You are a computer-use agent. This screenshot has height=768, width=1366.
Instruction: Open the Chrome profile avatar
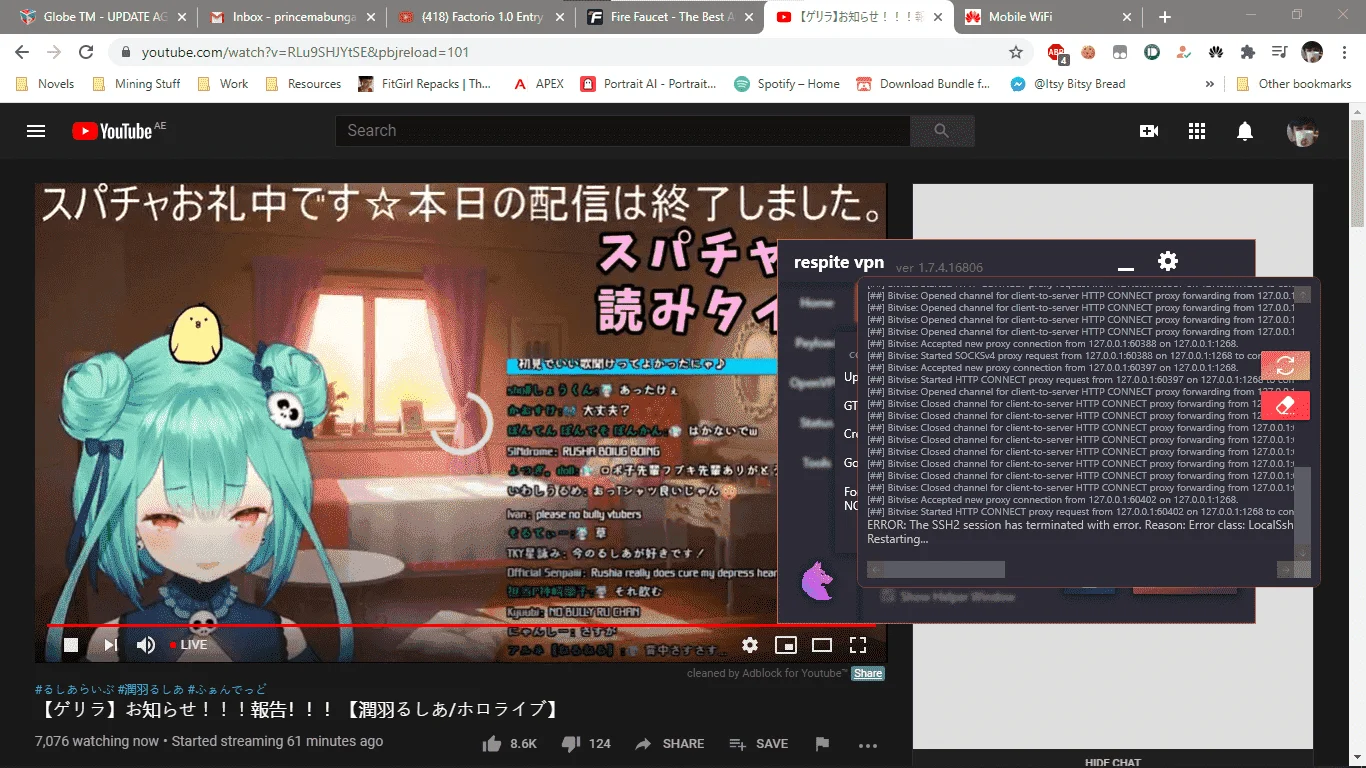tap(1312, 52)
